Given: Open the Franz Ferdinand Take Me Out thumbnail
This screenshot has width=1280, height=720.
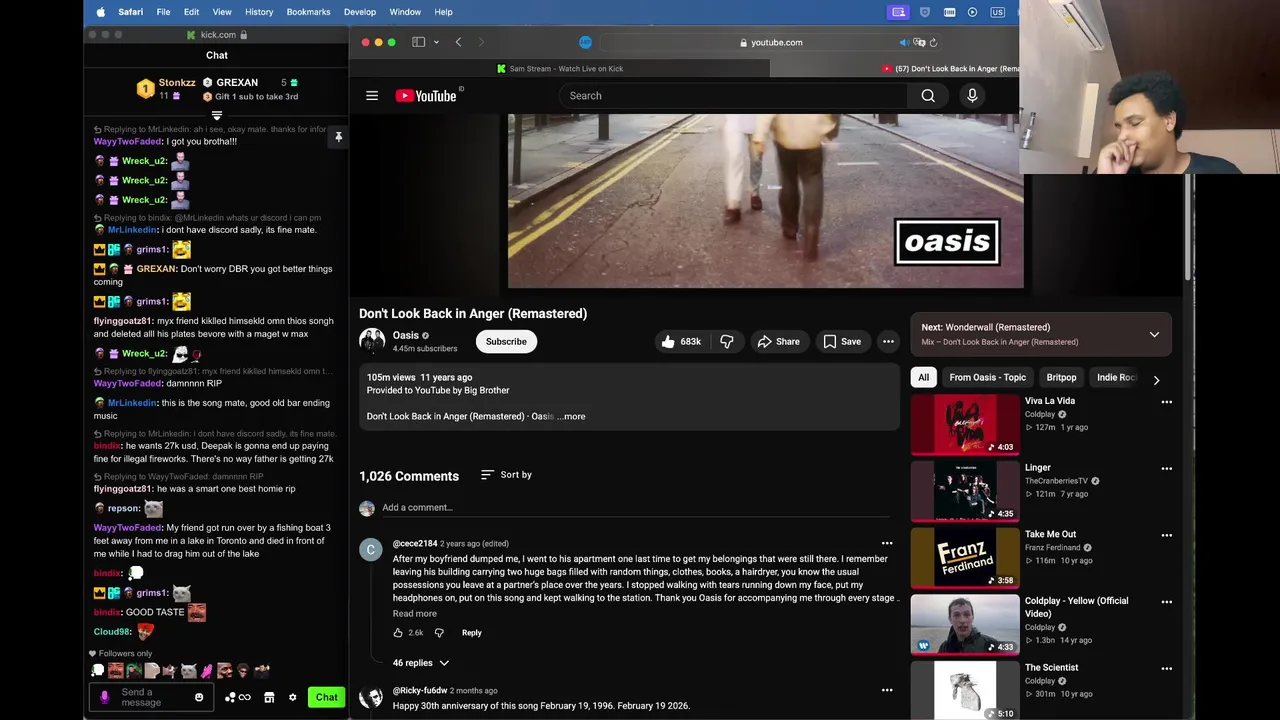Looking at the screenshot, I should [x=965, y=558].
